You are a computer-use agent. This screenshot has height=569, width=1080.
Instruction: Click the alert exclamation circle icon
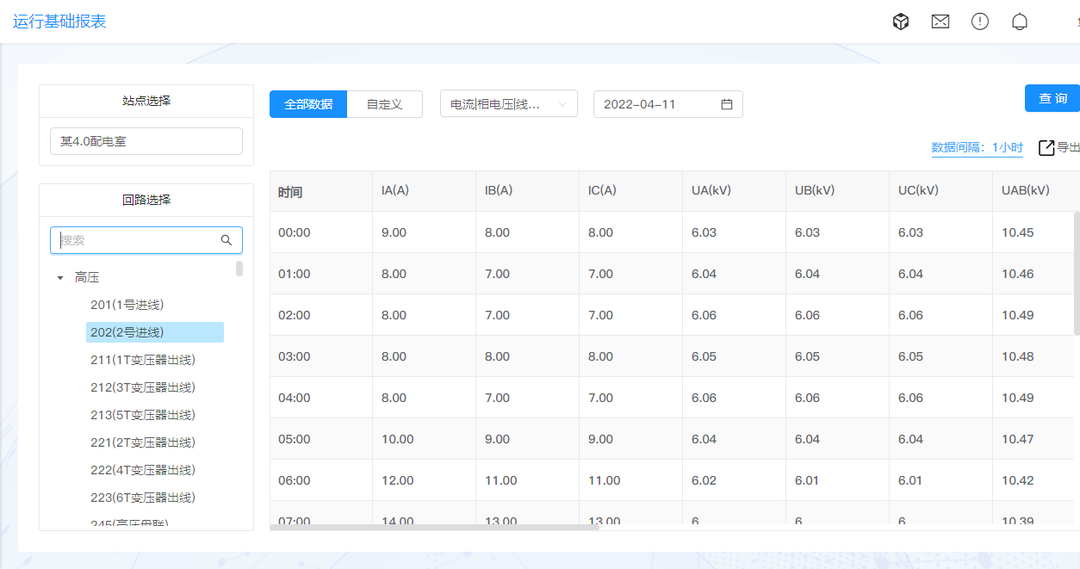point(980,21)
